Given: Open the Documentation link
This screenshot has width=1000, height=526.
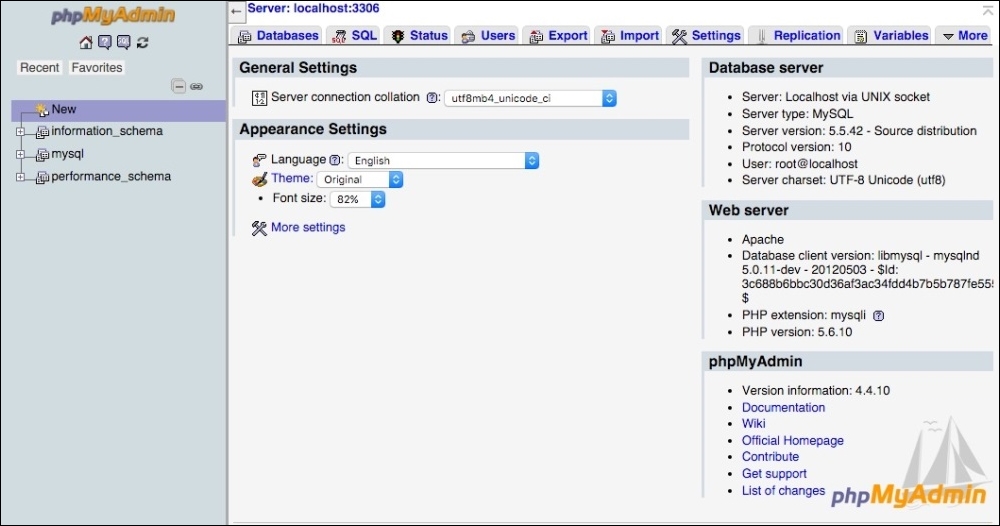Looking at the screenshot, I should tap(783, 407).
